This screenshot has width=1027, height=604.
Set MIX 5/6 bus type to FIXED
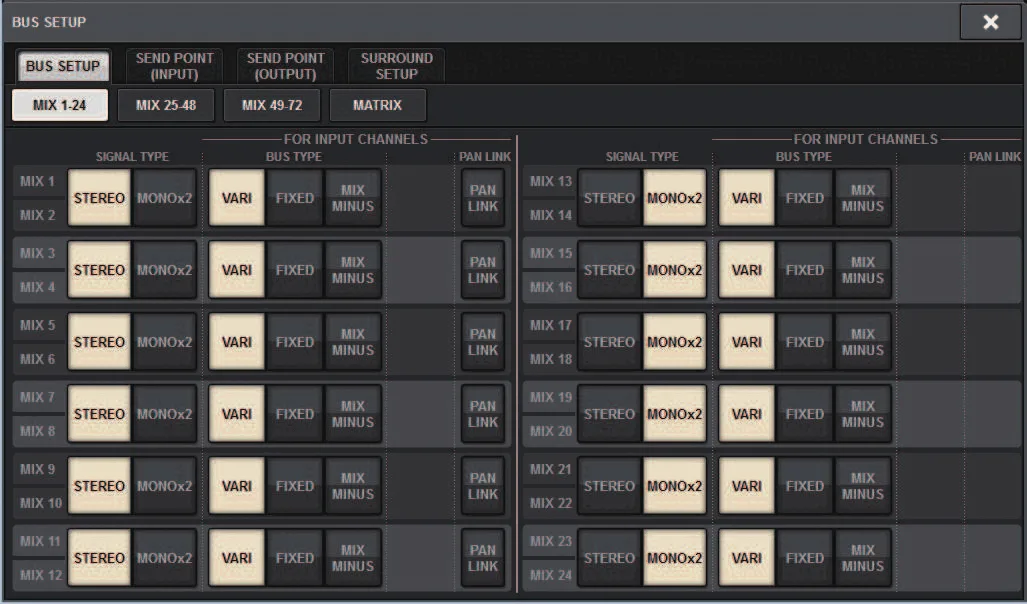click(295, 342)
